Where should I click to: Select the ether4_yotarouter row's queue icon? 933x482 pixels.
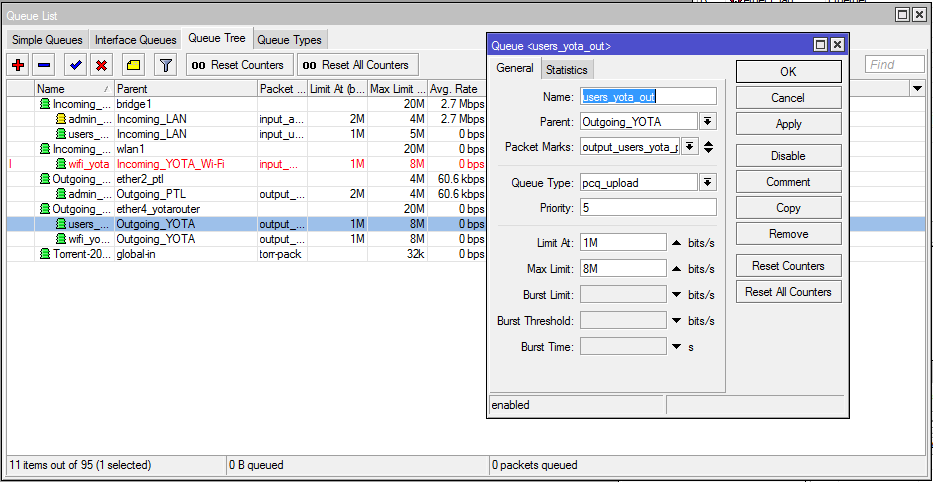[45, 209]
